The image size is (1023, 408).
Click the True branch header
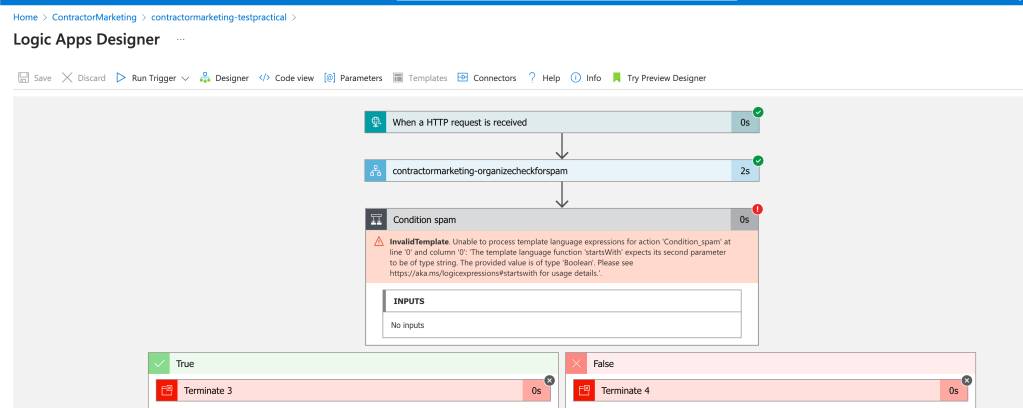coord(353,364)
